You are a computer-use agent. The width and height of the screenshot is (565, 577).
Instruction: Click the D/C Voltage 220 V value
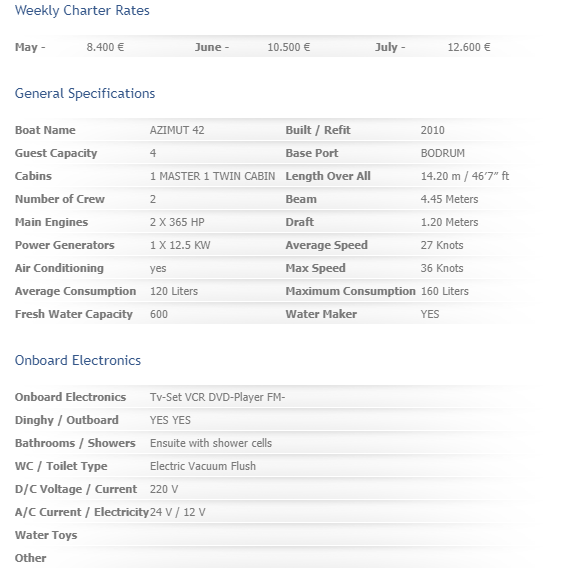click(164, 489)
